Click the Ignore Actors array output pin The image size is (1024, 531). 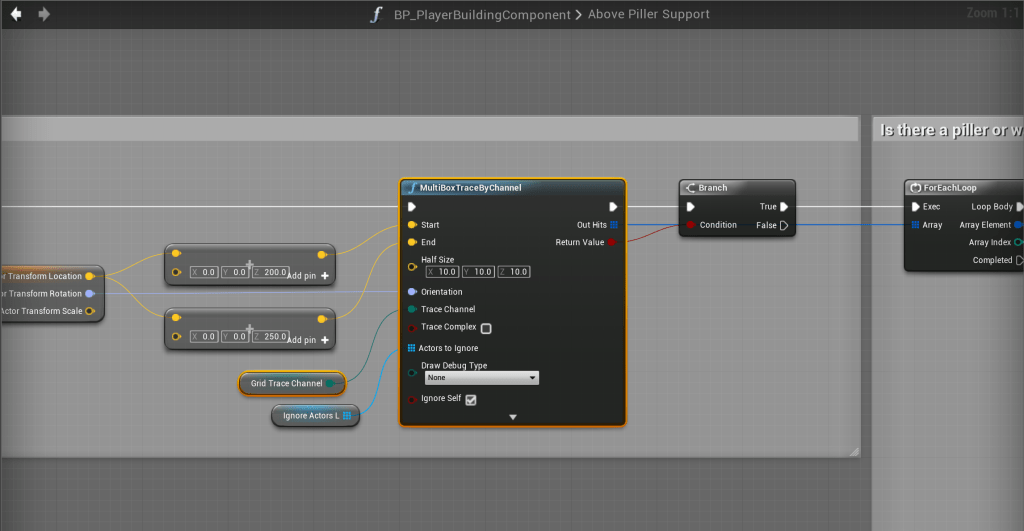(346, 415)
